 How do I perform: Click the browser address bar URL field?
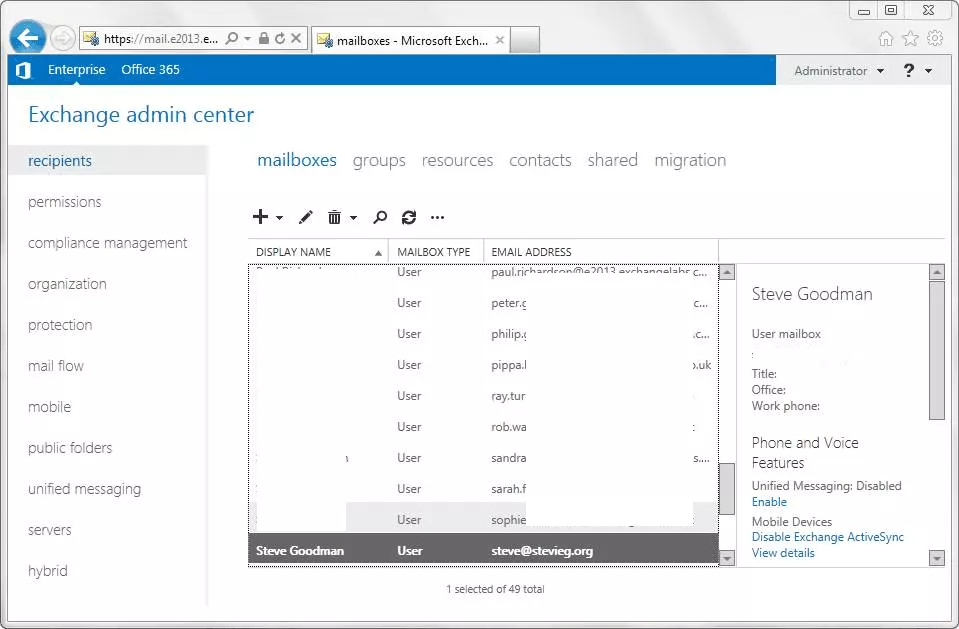tap(160, 39)
